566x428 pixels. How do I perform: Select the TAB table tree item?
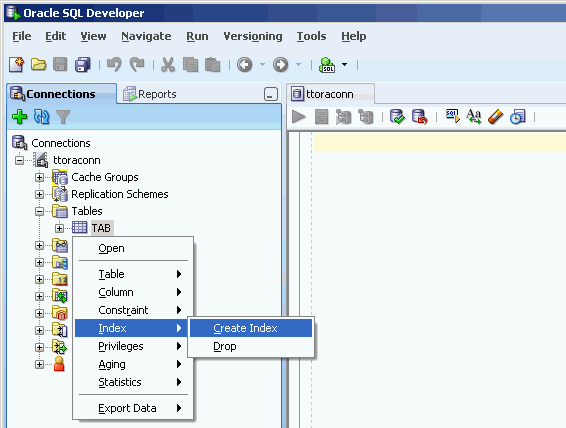click(101, 228)
